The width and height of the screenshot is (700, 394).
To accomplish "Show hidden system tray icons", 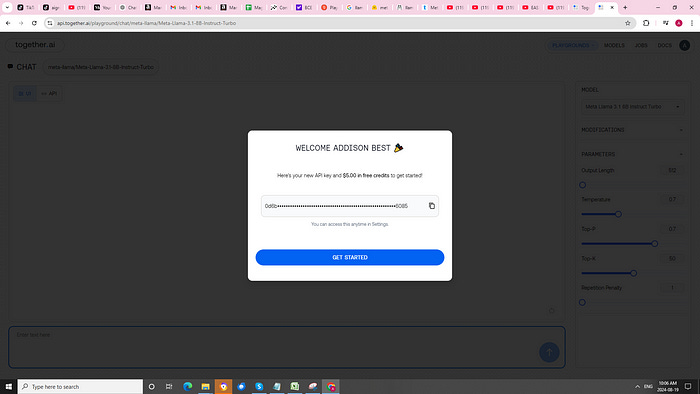I will [x=637, y=386].
